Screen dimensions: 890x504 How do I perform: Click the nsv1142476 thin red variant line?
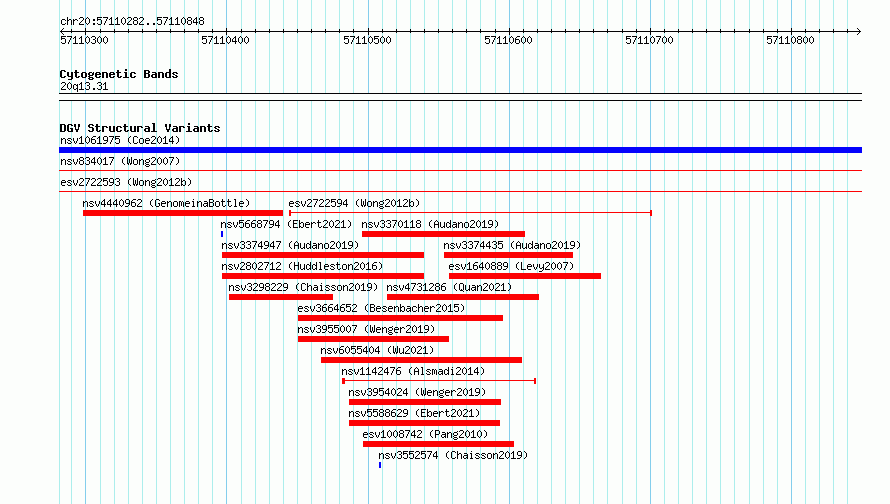pyautogui.click(x=439, y=381)
